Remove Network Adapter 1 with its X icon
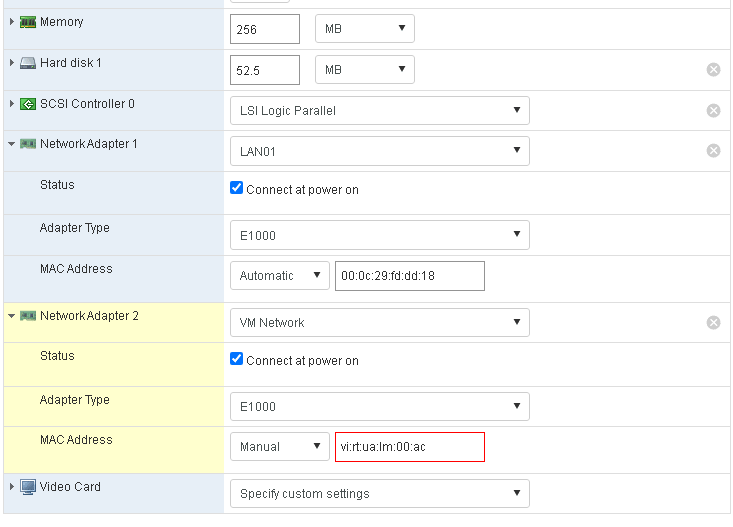 point(713,151)
